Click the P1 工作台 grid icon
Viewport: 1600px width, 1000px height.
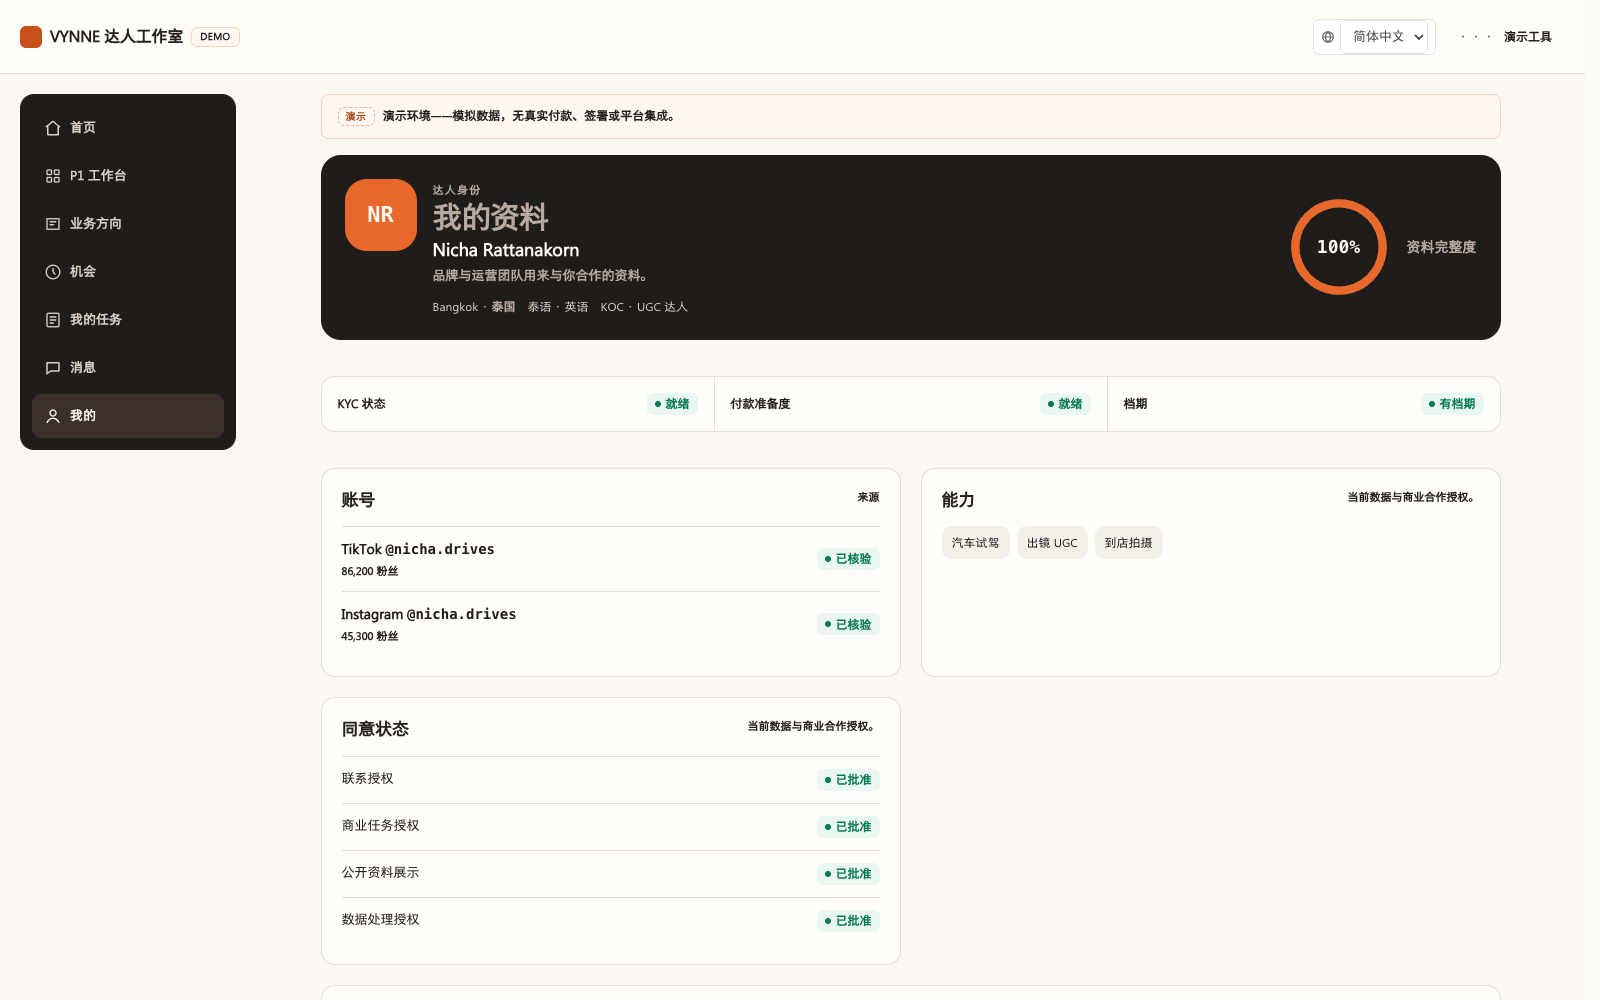point(53,176)
